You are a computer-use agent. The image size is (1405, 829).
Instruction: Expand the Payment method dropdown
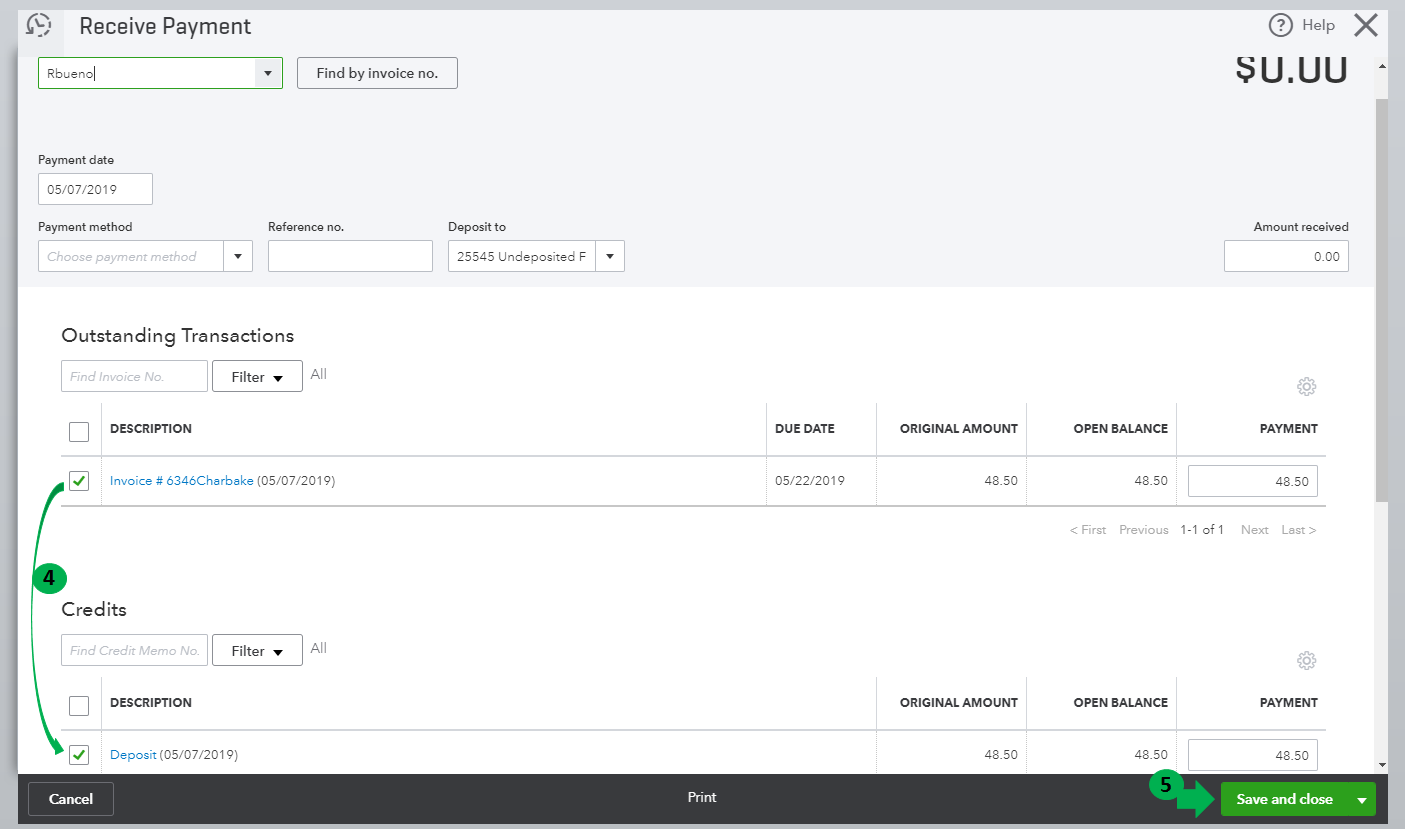(238, 256)
